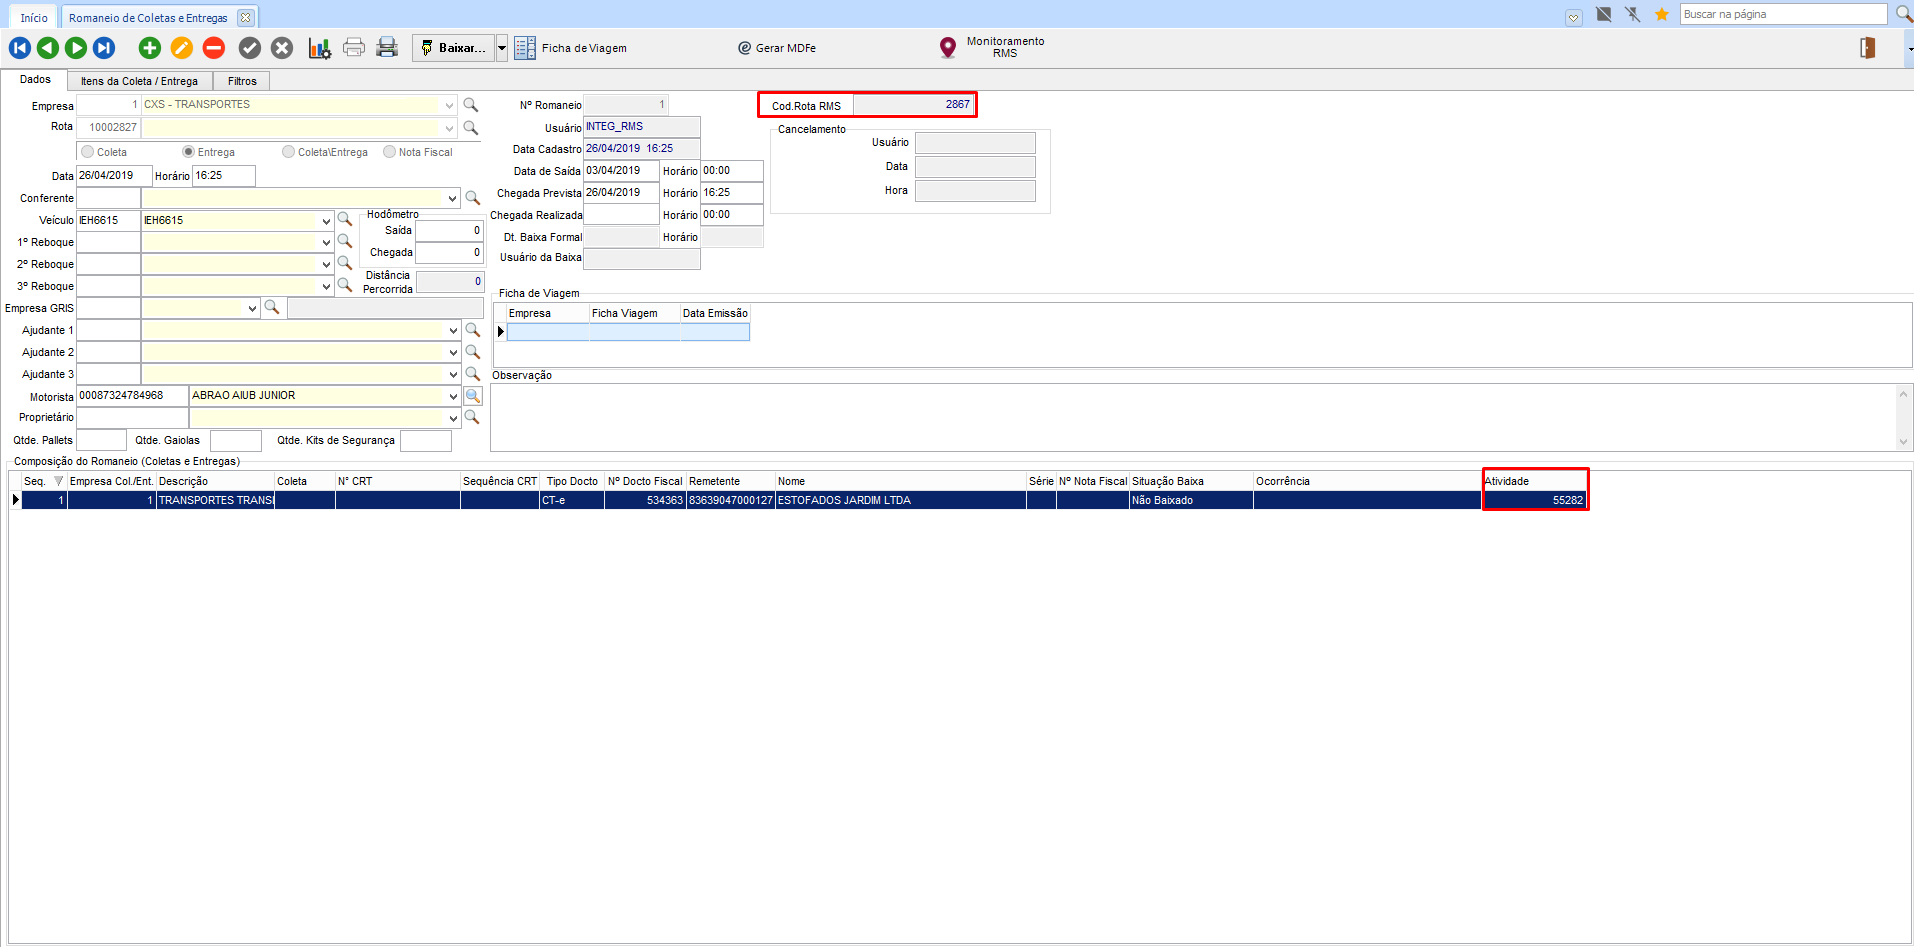
Task: Search Conferente with magnifier icon
Action: pos(473,198)
